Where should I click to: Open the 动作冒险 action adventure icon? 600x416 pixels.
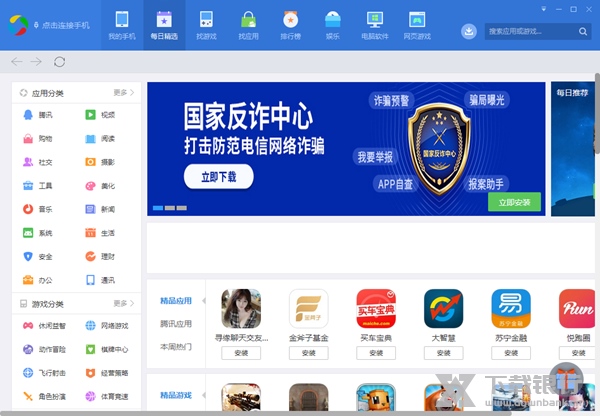28,349
